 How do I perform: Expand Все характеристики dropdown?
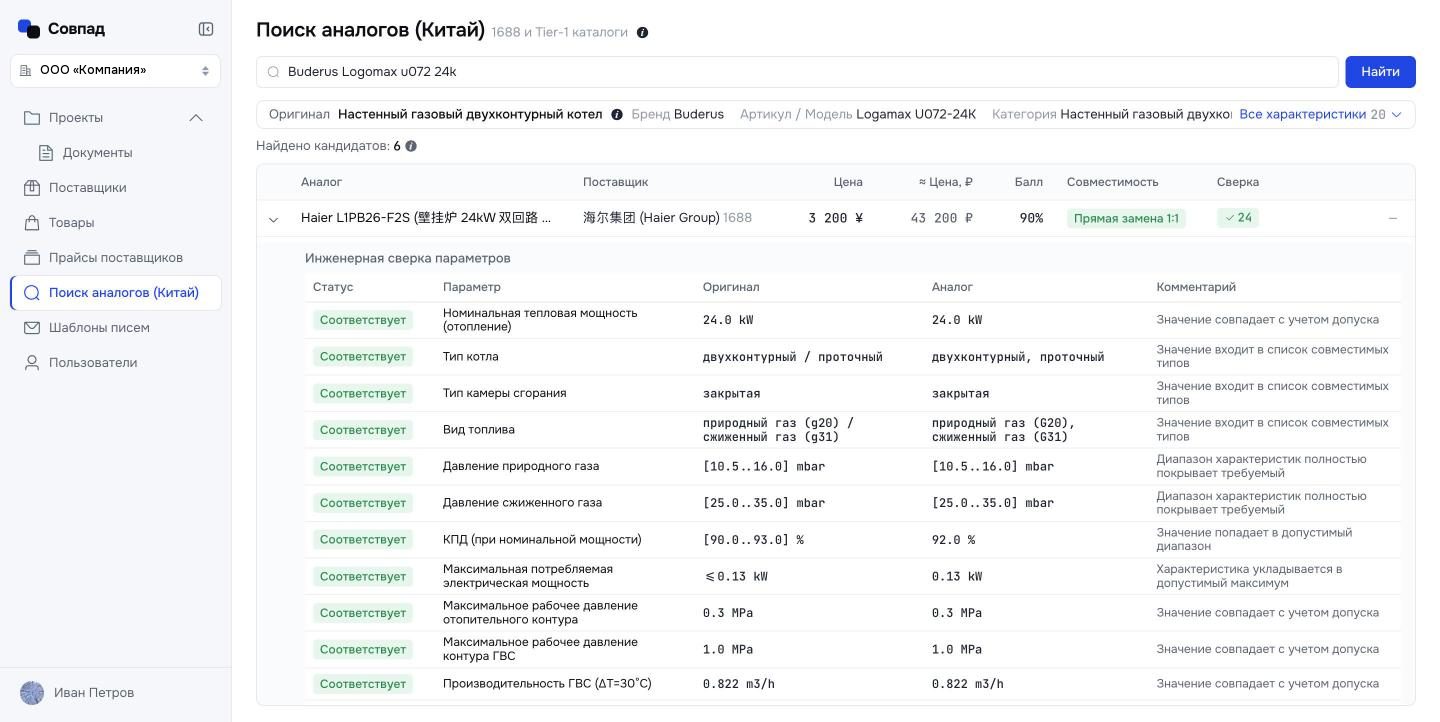[x=1320, y=114]
